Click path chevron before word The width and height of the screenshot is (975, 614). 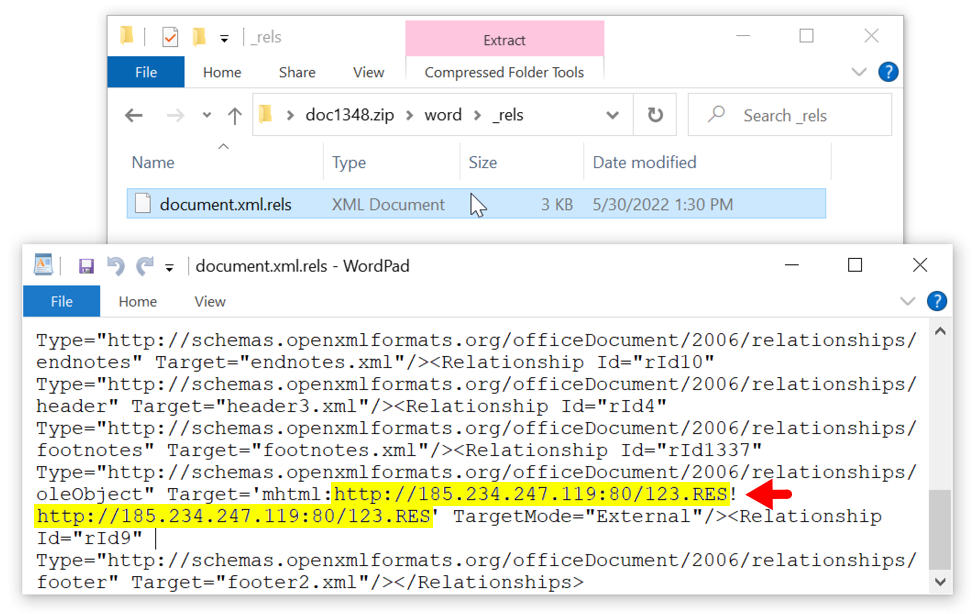[x=409, y=115]
